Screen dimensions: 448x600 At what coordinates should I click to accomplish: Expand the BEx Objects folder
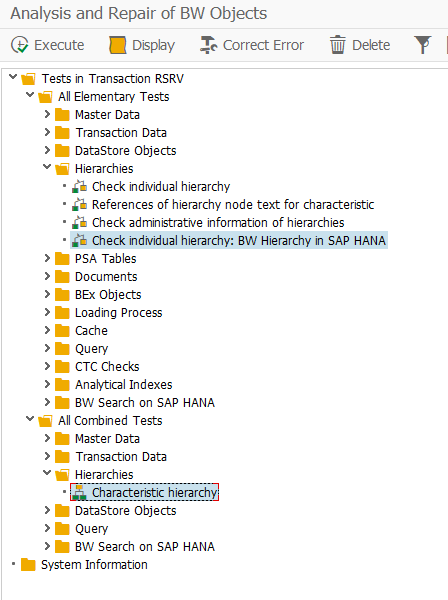[x=47, y=294]
